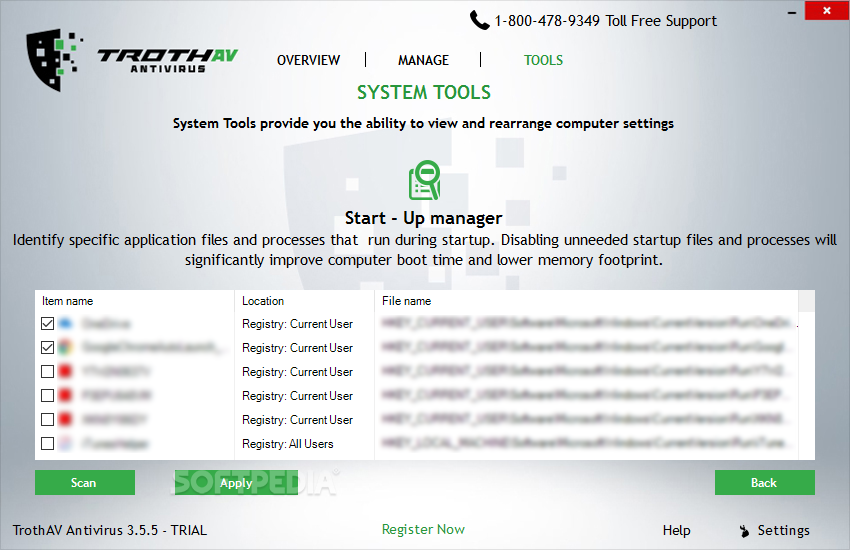Click the Settings gear icon
The image size is (850, 550).
click(744, 530)
